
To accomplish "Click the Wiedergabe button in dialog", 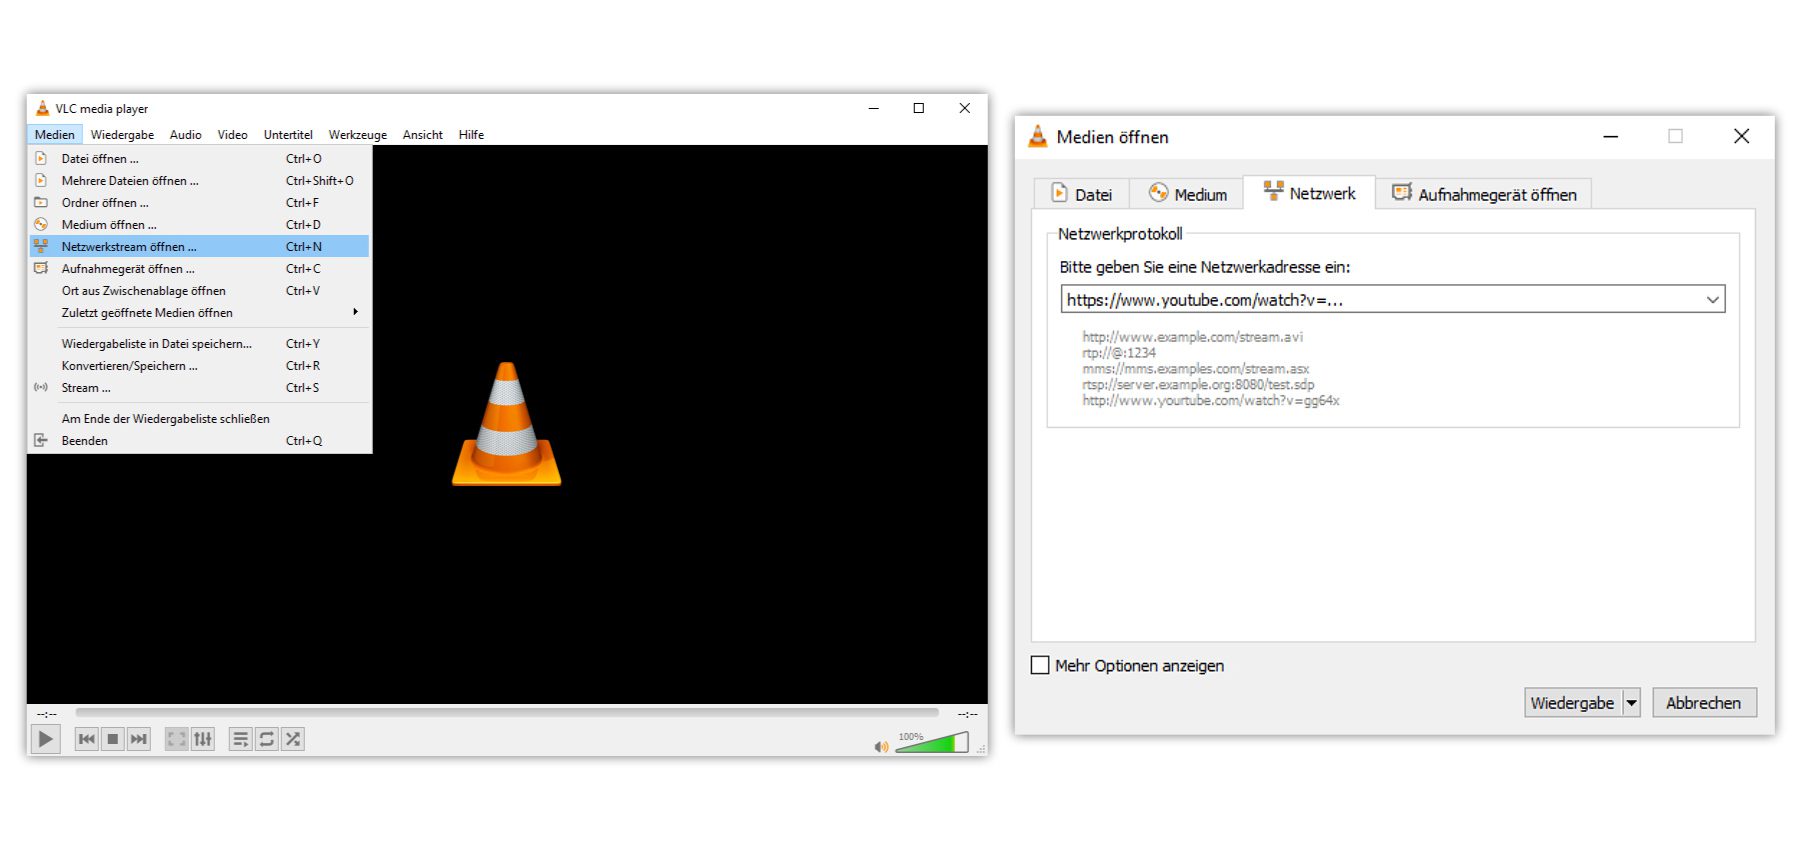I will tap(1572, 703).
